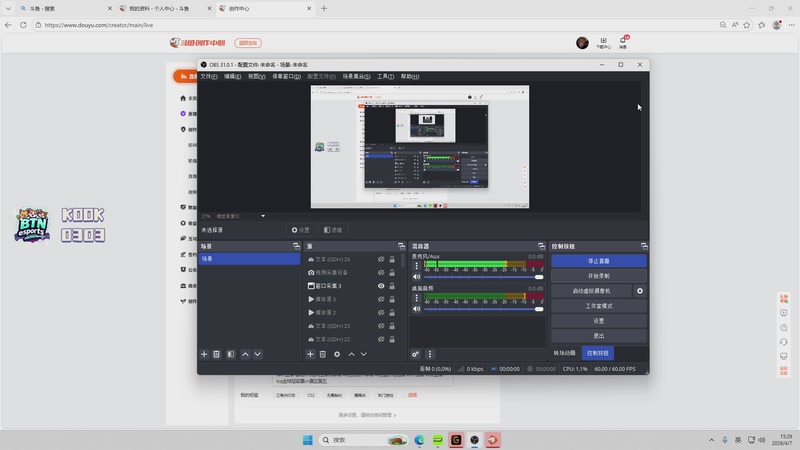Screen dimensions: 800x450
Task: Pop out the Audio Mixer dock panel
Action: pyautogui.click(x=541, y=246)
